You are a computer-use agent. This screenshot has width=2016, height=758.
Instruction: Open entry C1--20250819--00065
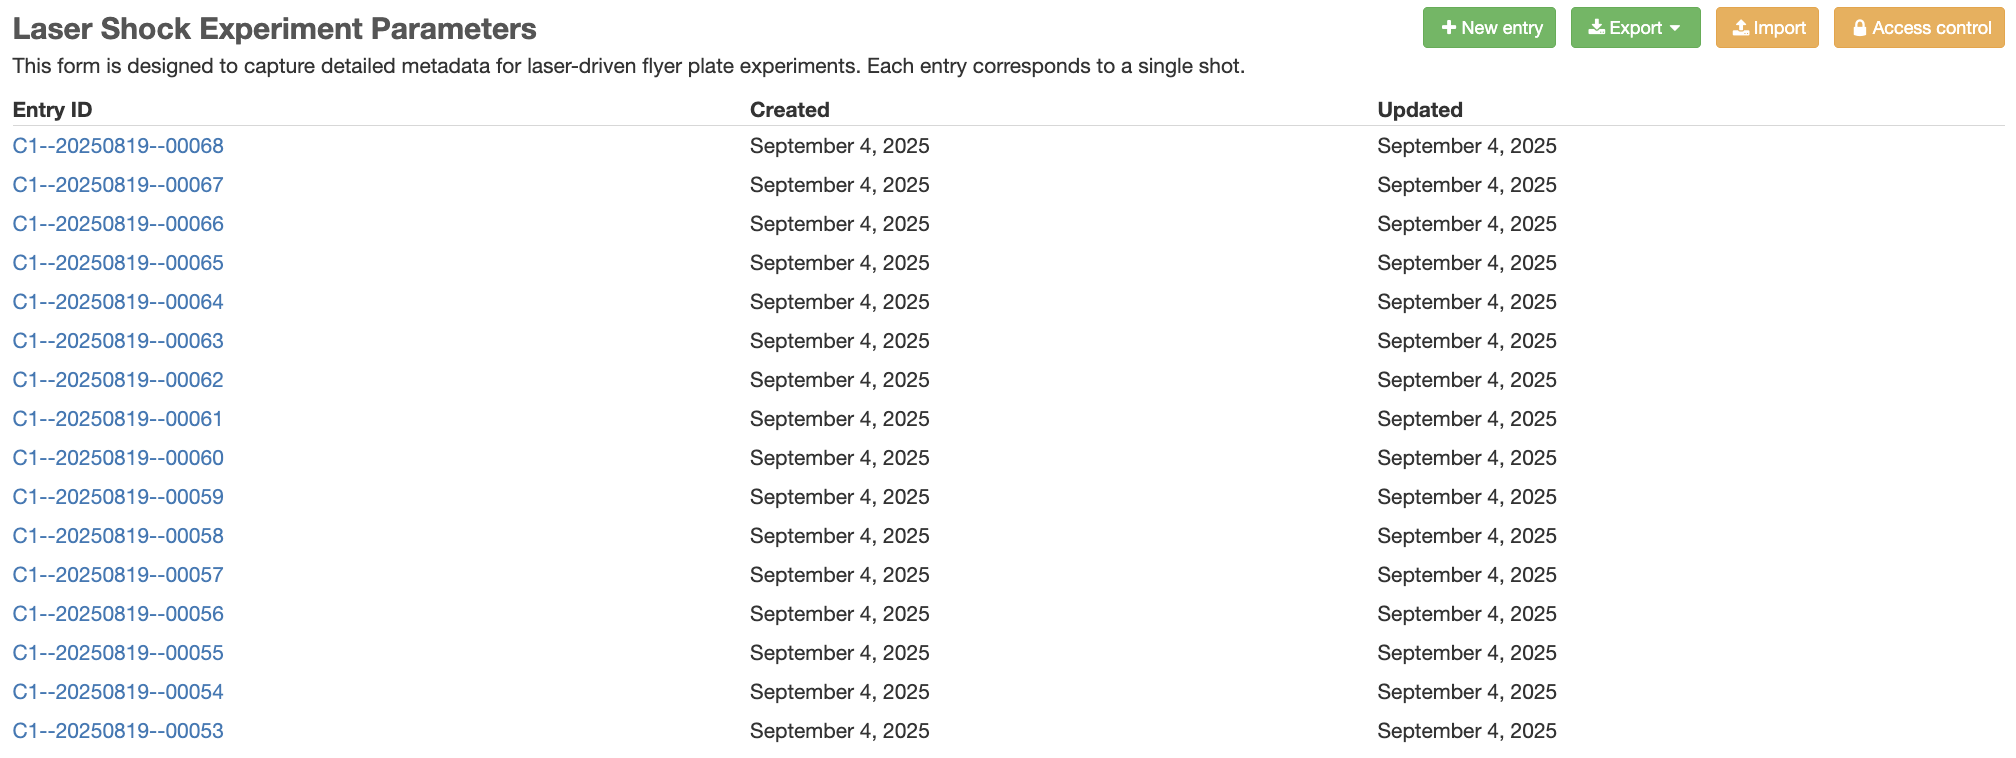coord(118,263)
